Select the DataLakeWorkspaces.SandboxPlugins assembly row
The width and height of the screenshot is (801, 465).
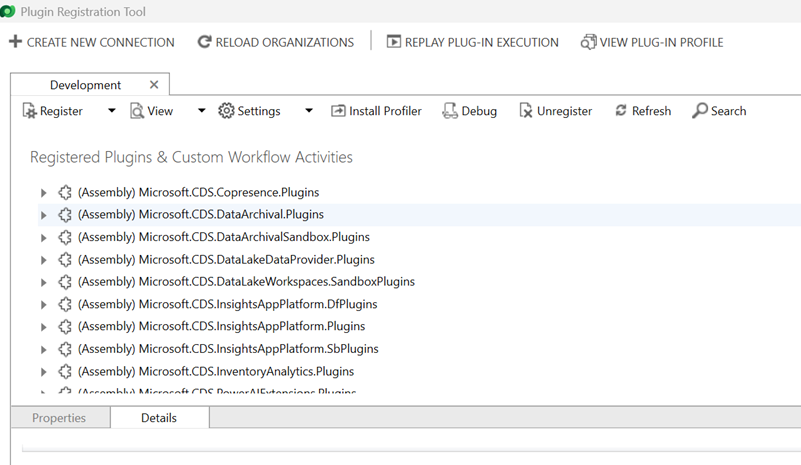click(246, 281)
